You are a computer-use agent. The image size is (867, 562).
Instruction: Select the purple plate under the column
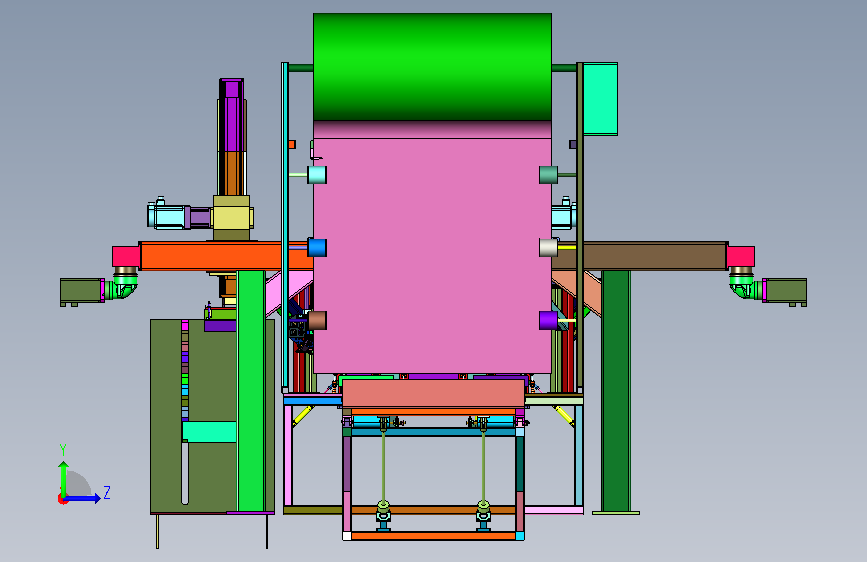220,326
